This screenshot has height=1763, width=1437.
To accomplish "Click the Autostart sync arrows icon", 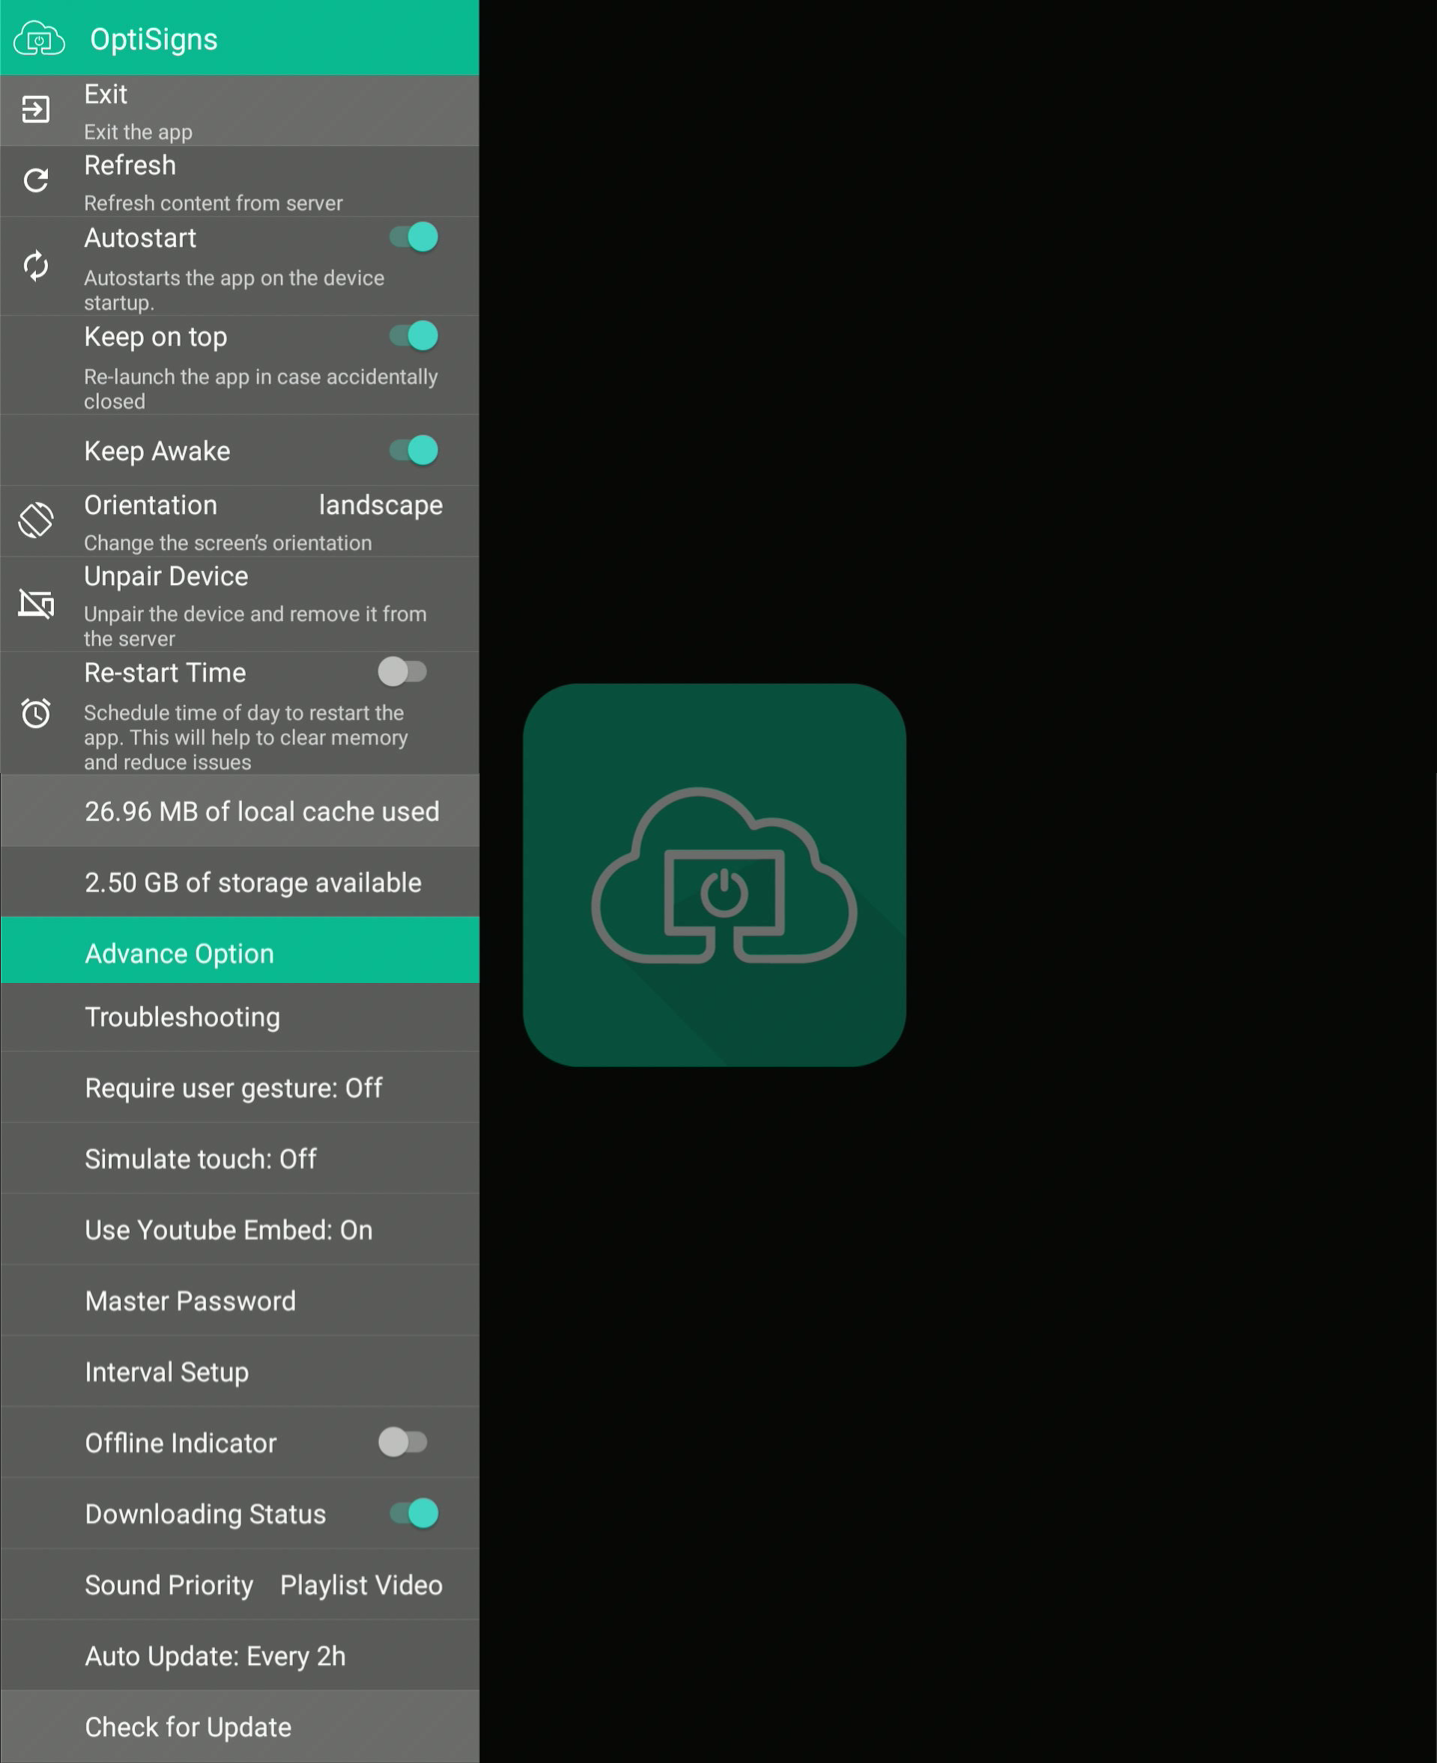I will click(36, 266).
